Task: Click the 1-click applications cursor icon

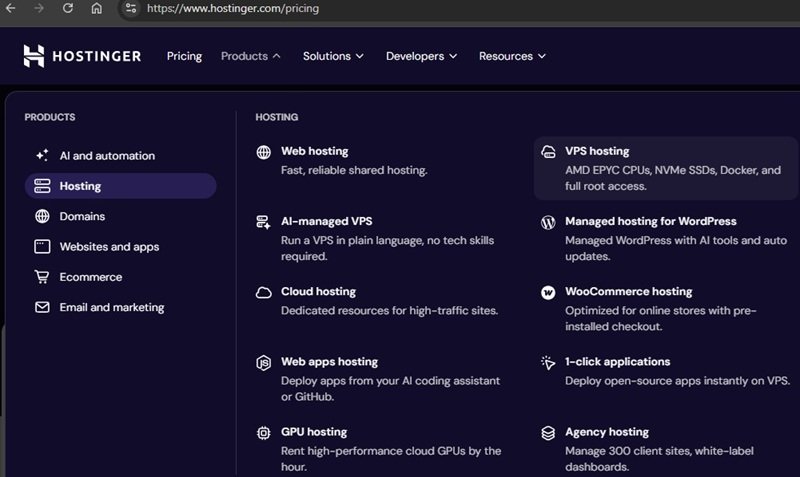Action: (x=548, y=362)
